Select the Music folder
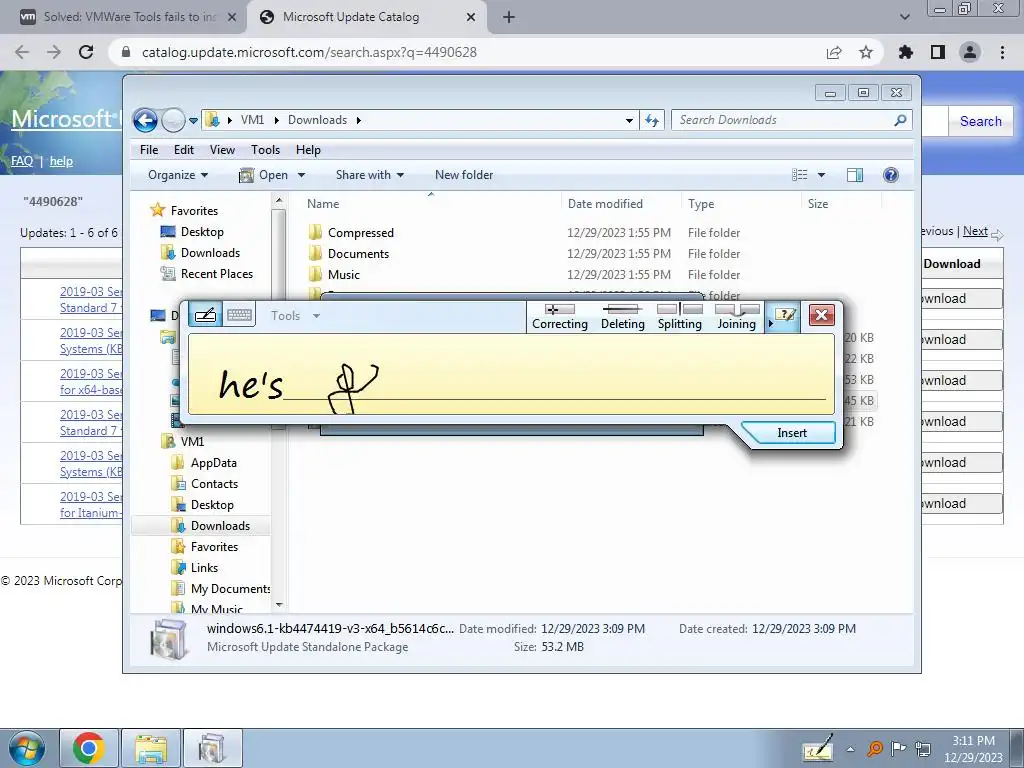 [344, 274]
